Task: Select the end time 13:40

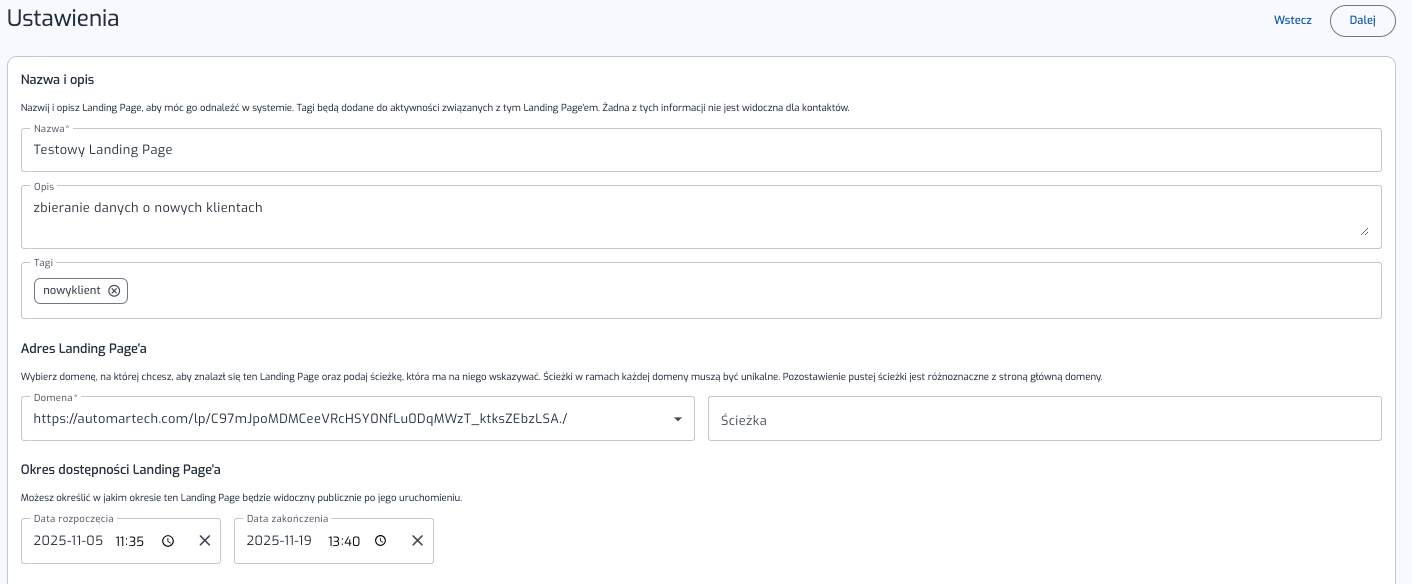Action: coord(343,541)
